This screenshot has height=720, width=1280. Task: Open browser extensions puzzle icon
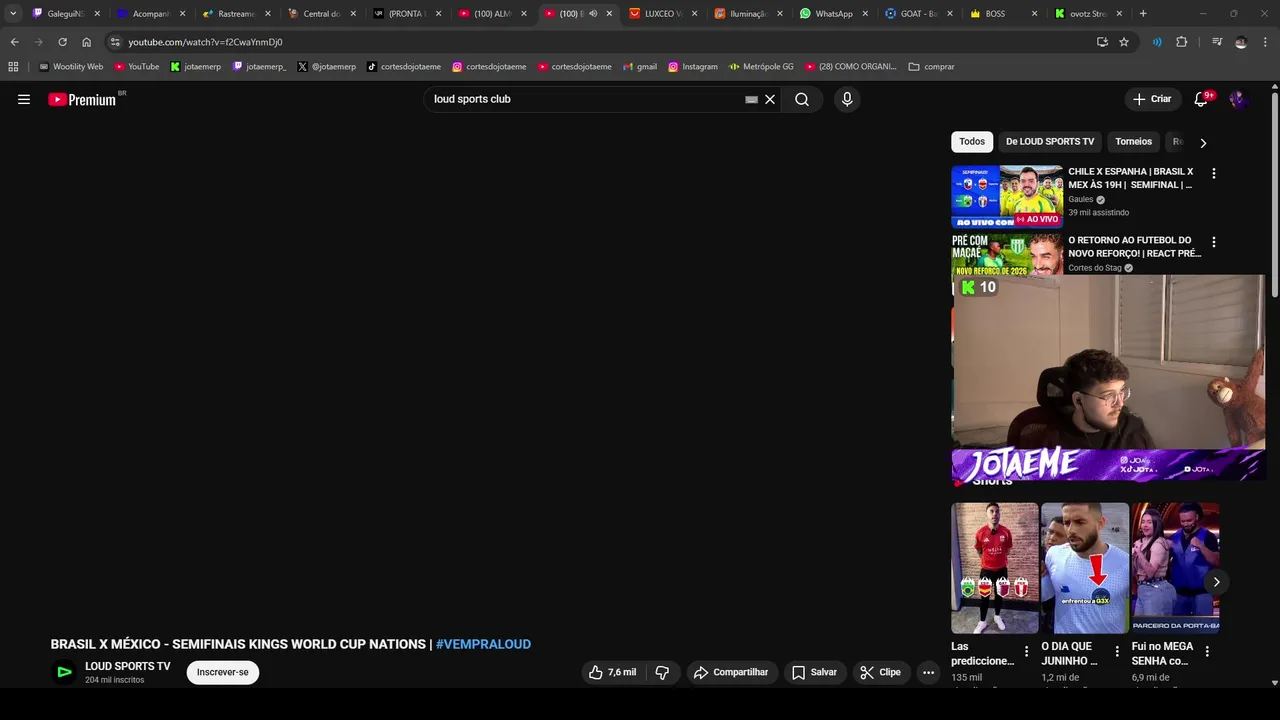pyautogui.click(x=1182, y=42)
